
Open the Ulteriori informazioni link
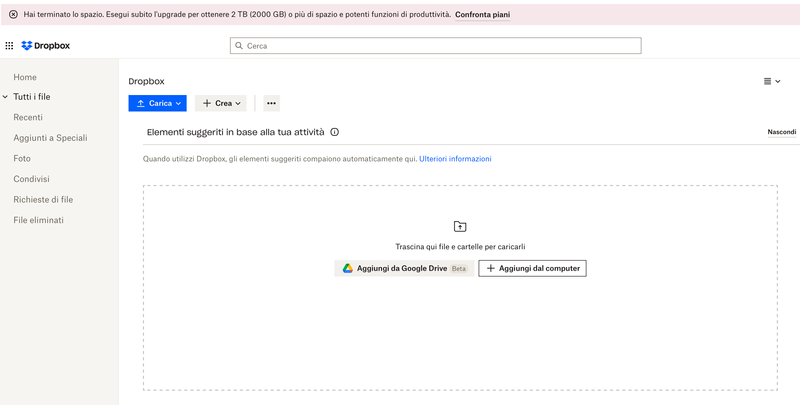(455, 159)
